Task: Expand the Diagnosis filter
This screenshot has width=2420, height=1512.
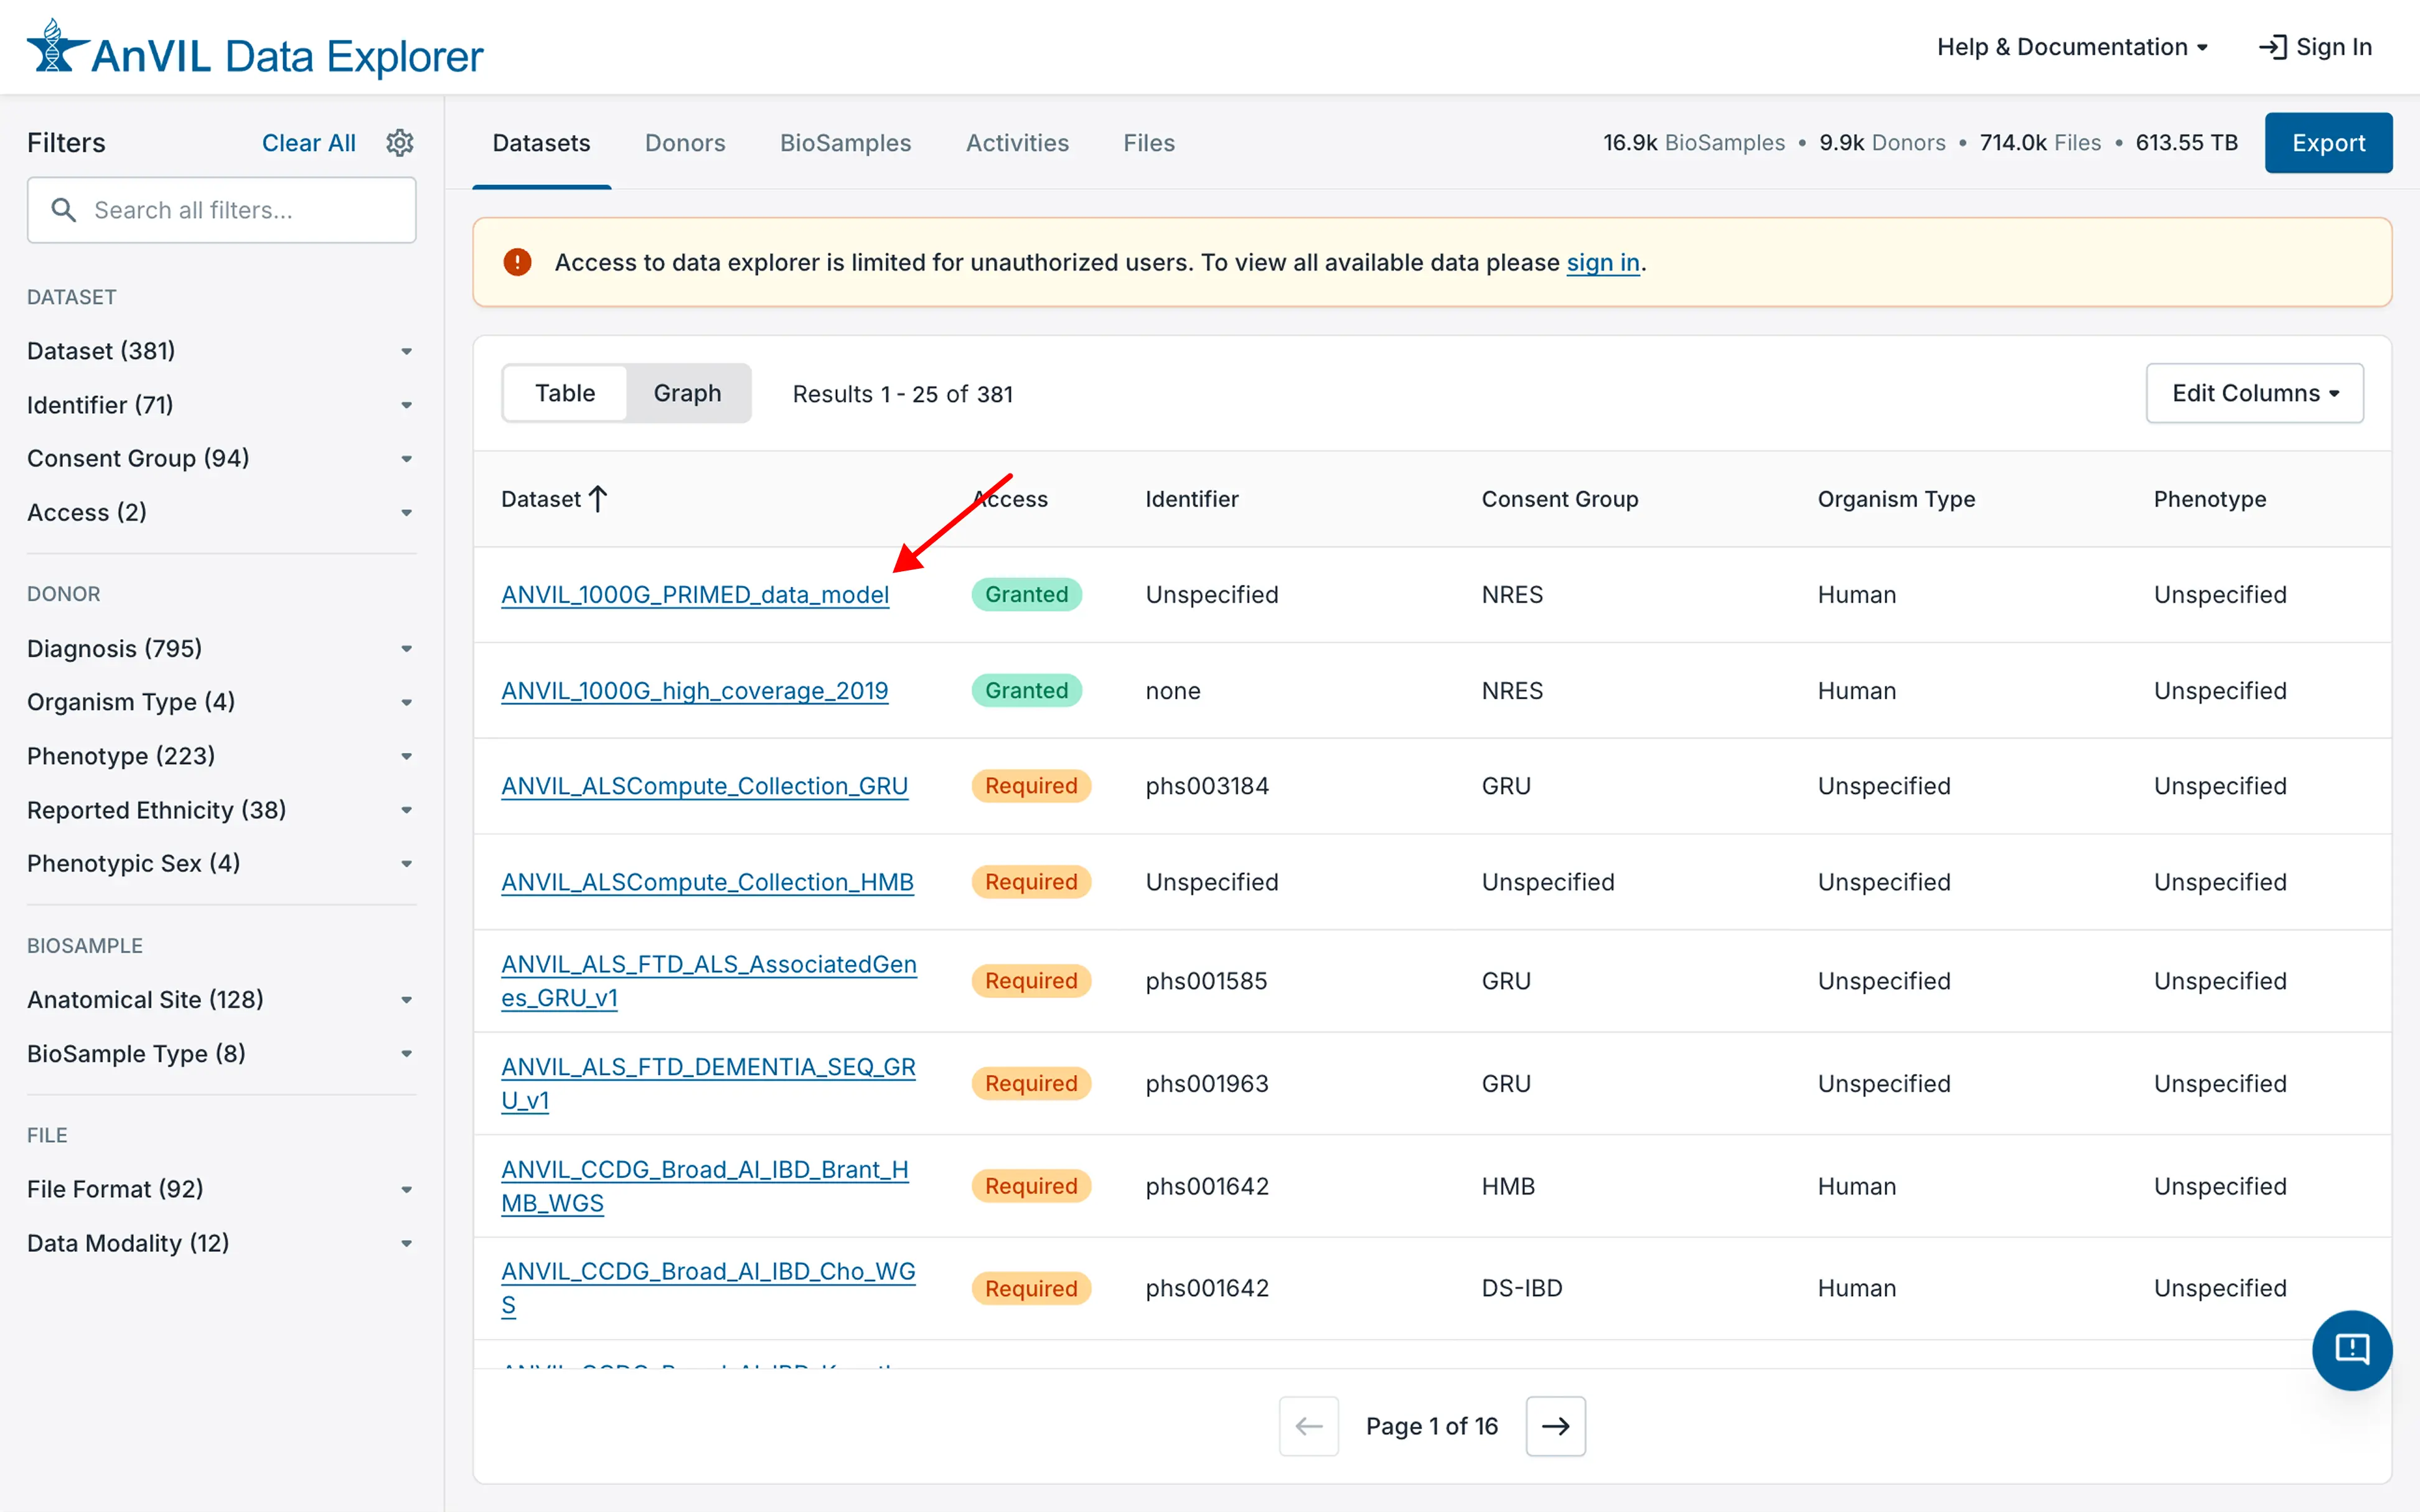Action: point(406,648)
